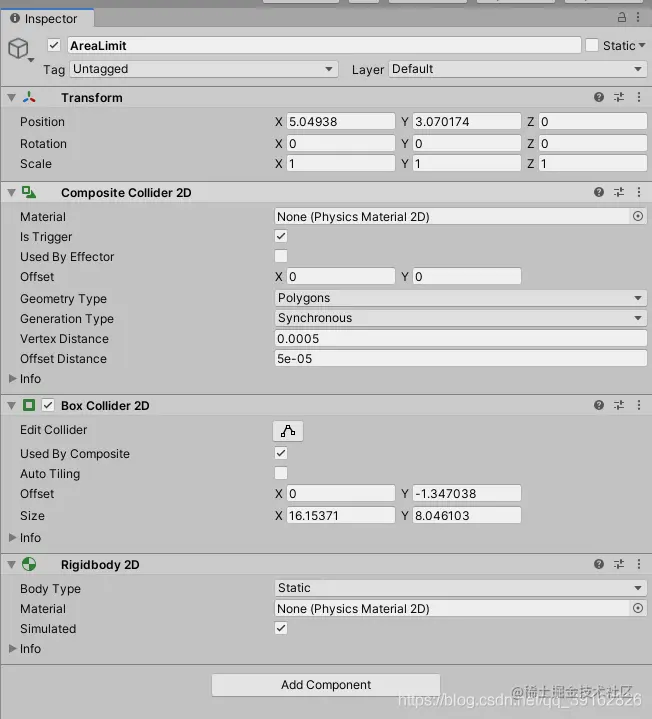
Task: Open the Tag dropdown showing Untagged
Action: point(204,69)
